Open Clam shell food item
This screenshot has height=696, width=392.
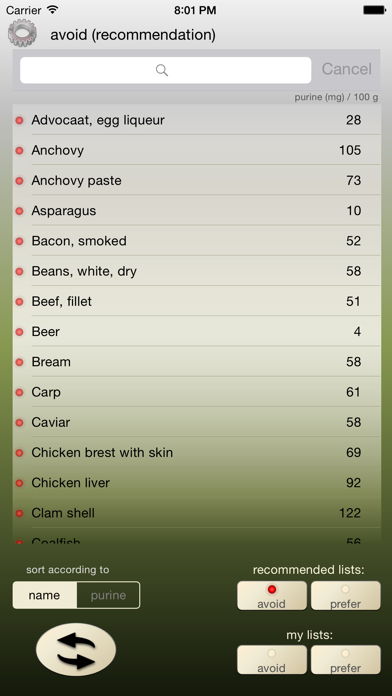[197, 513]
